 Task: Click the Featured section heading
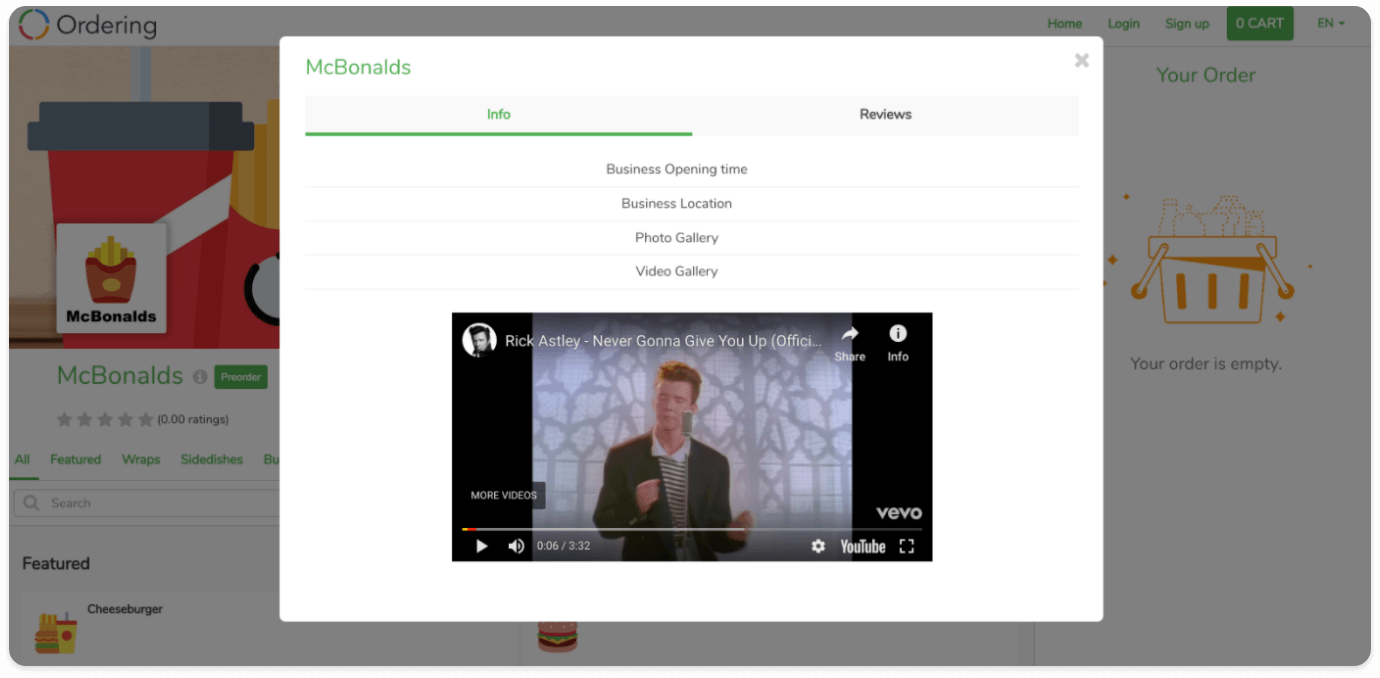pos(56,564)
